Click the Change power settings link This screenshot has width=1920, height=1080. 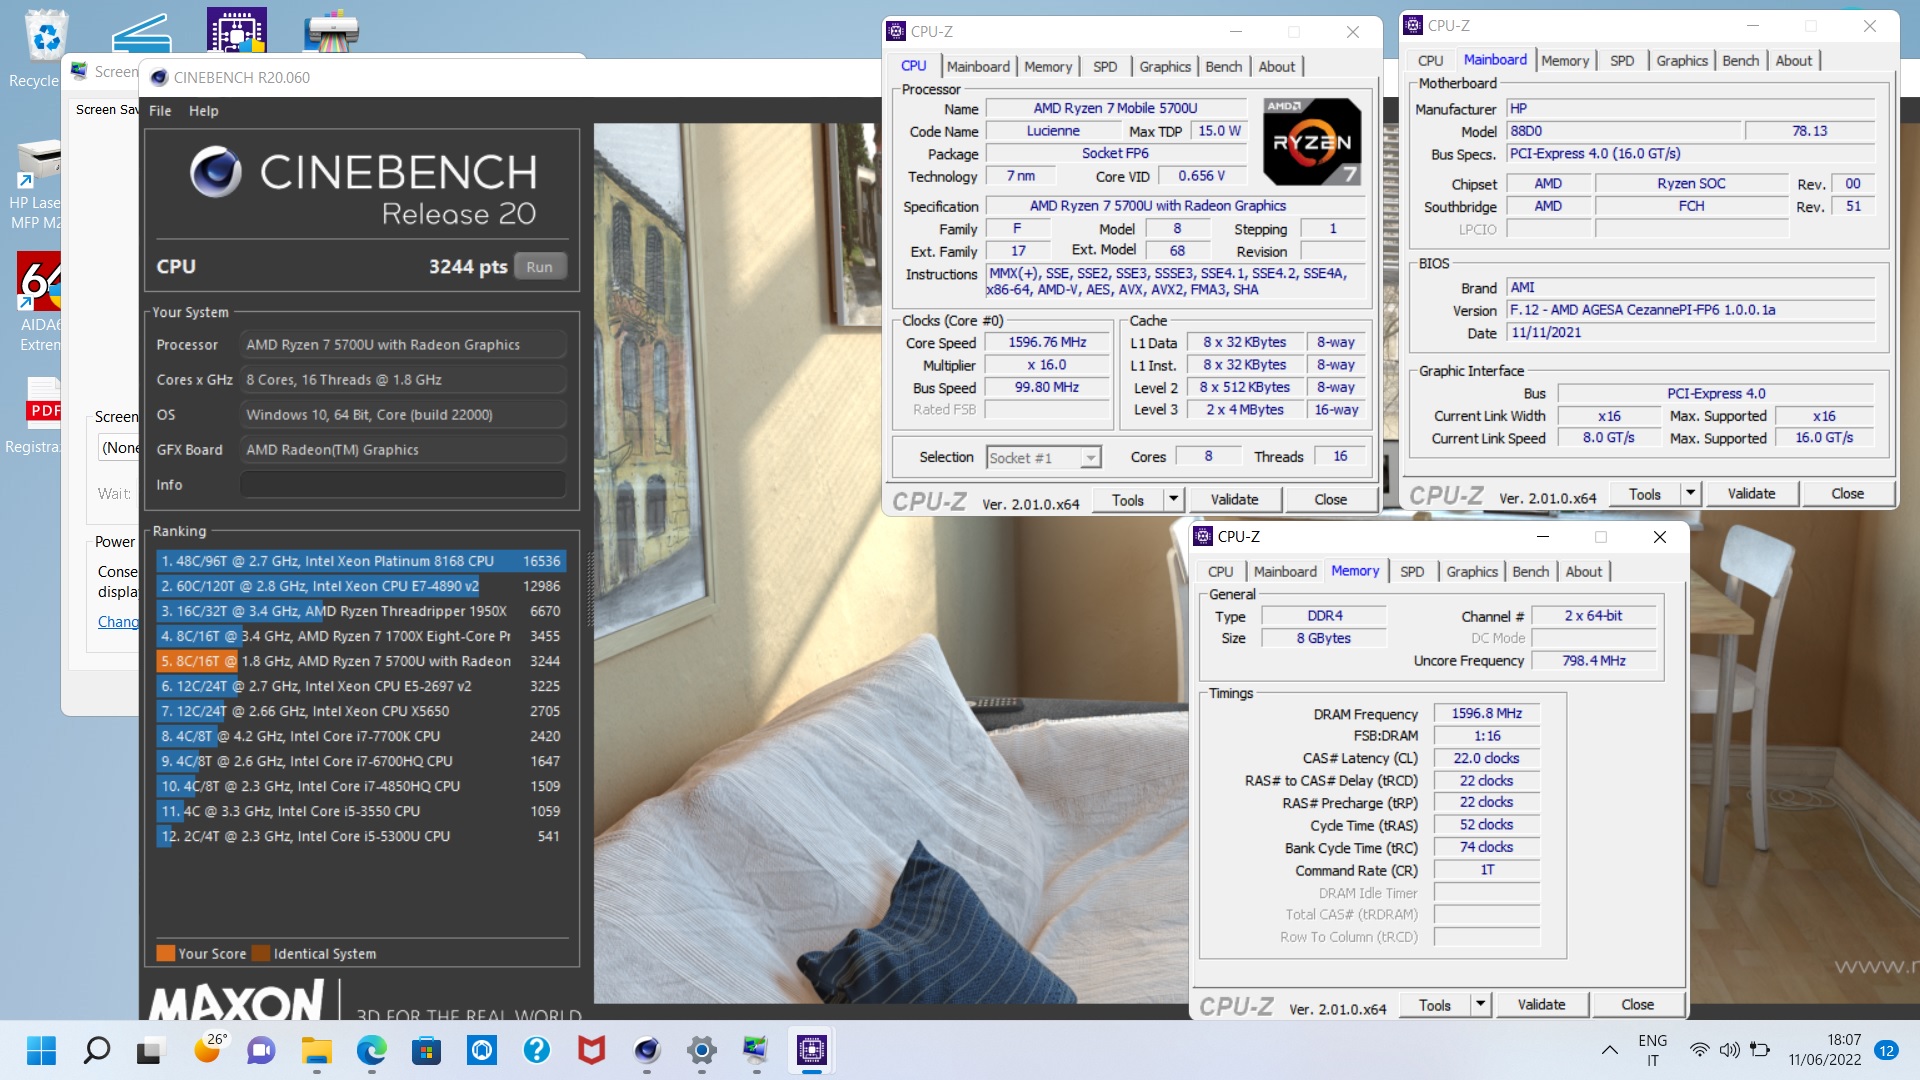118,621
